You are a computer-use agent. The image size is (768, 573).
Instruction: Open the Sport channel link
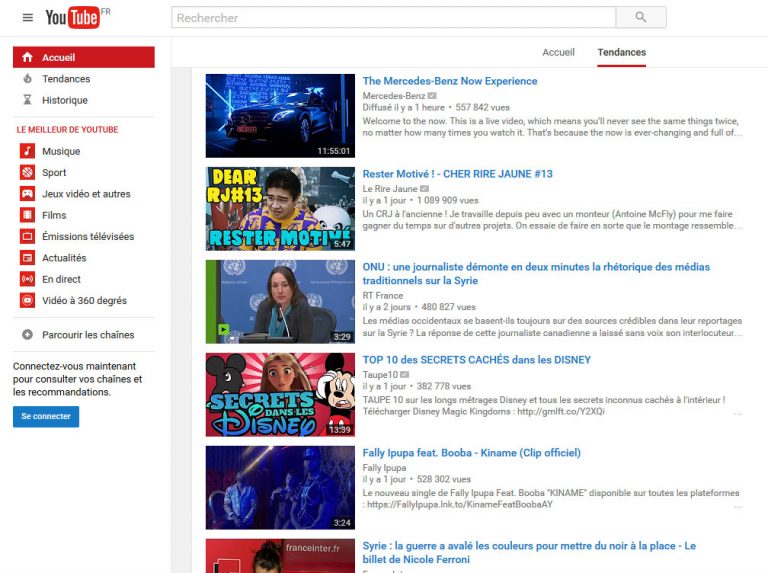tap(54, 173)
